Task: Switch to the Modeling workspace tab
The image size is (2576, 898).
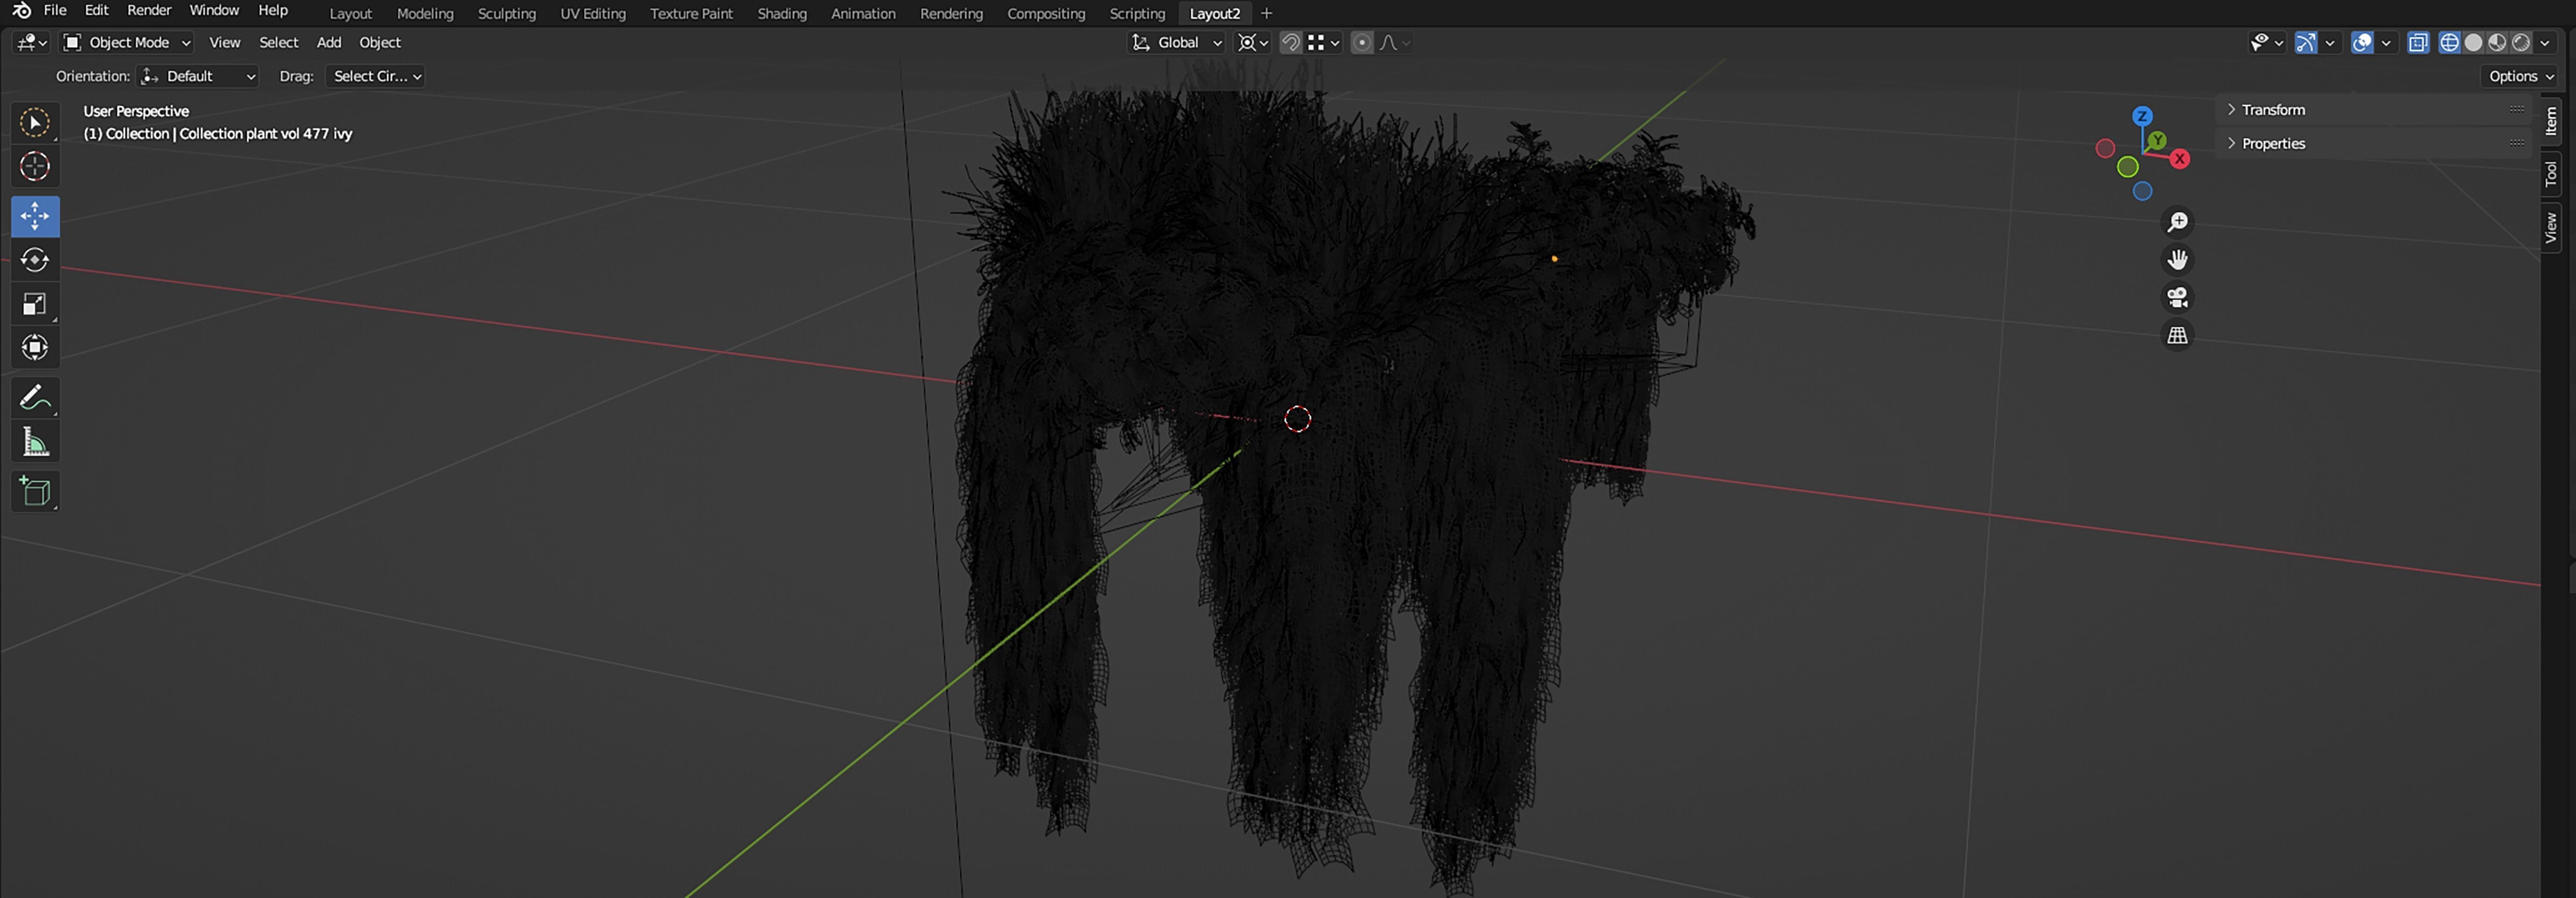Action: click(425, 14)
